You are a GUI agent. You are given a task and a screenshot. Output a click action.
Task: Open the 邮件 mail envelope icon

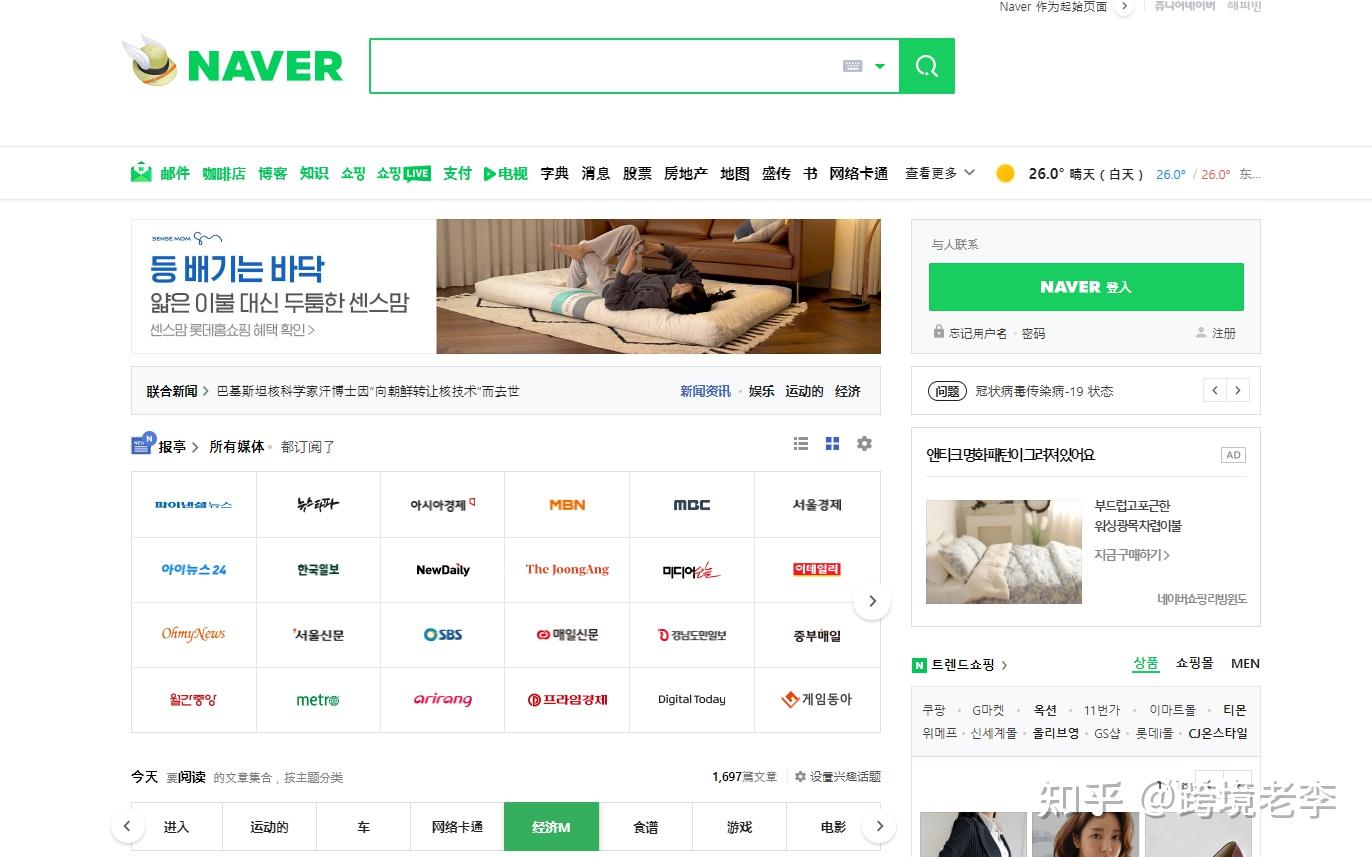(x=142, y=172)
